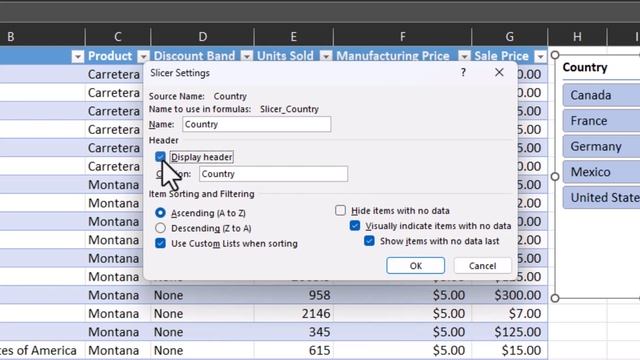The width and height of the screenshot is (640, 360).
Task: Select the Manufacturing Price cell in the 2146 row
Action: (x=402, y=313)
